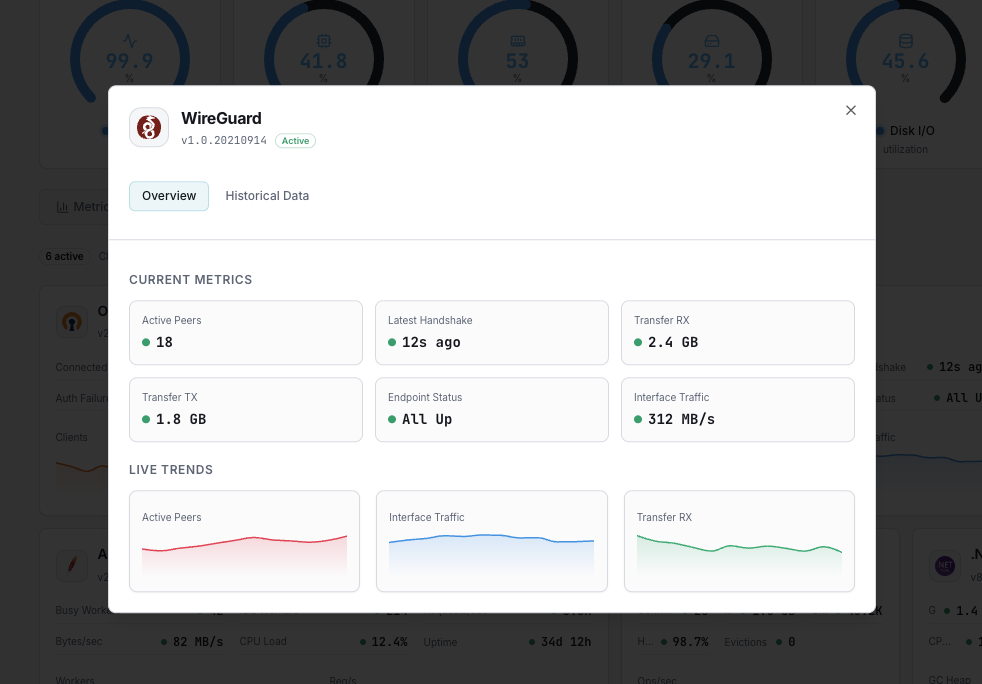Select the OpenVPN padlock icon in the background panel
This screenshot has height=684, width=982.
(71, 322)
